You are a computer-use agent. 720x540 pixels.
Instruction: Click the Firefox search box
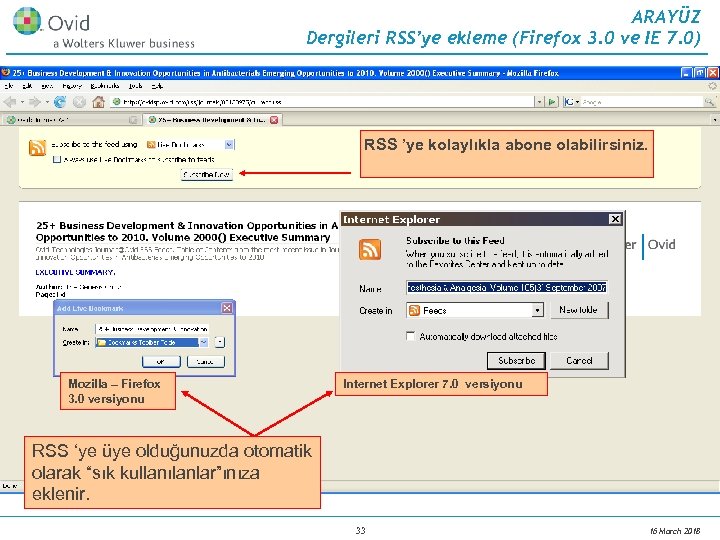(x=642, y=101)
